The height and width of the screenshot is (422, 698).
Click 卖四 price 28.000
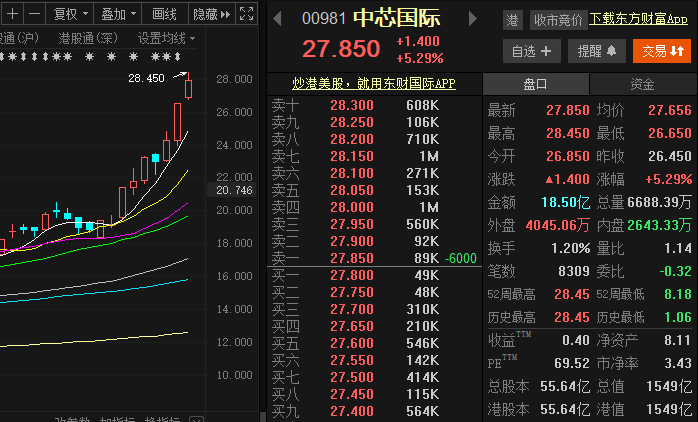pos(352,207)
